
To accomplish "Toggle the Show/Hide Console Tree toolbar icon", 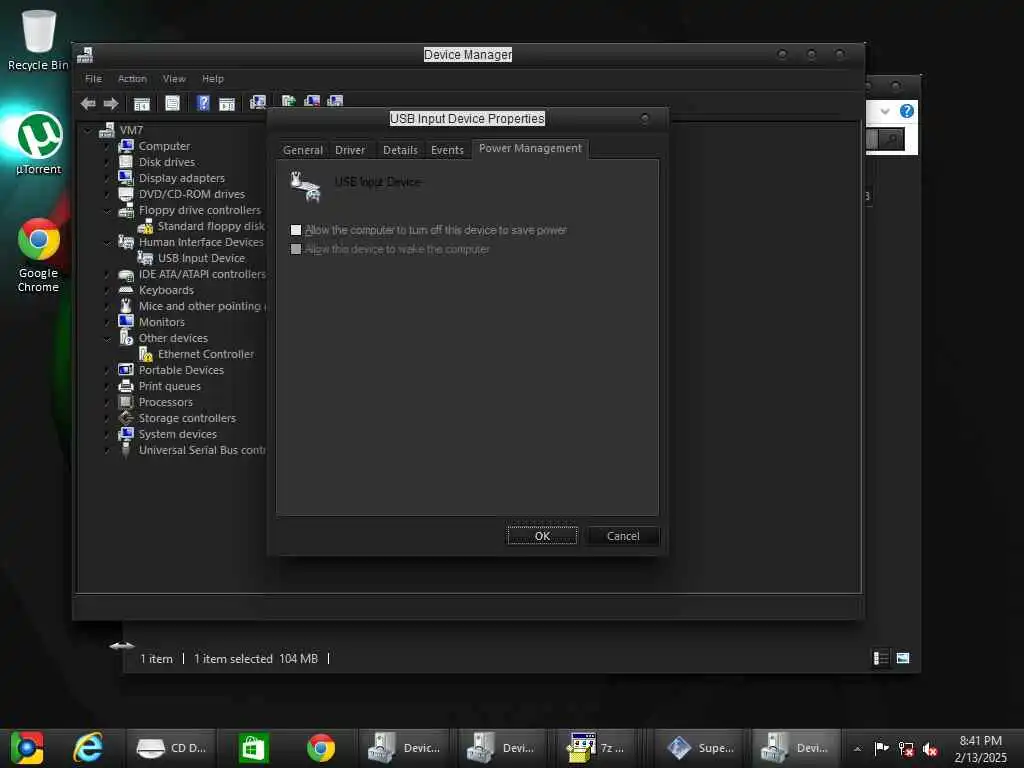I will click(142, 103).
